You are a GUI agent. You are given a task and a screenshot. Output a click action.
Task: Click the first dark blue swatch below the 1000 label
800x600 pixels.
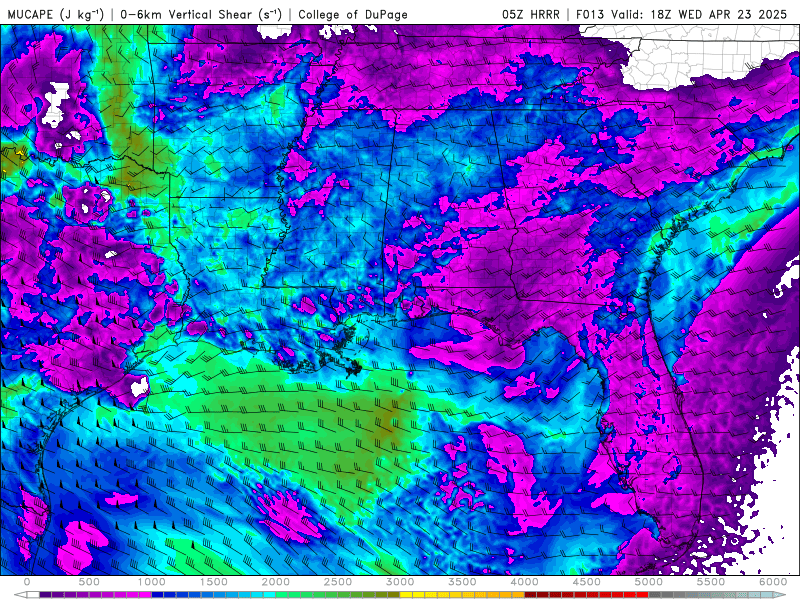click(x=158, y=595)
